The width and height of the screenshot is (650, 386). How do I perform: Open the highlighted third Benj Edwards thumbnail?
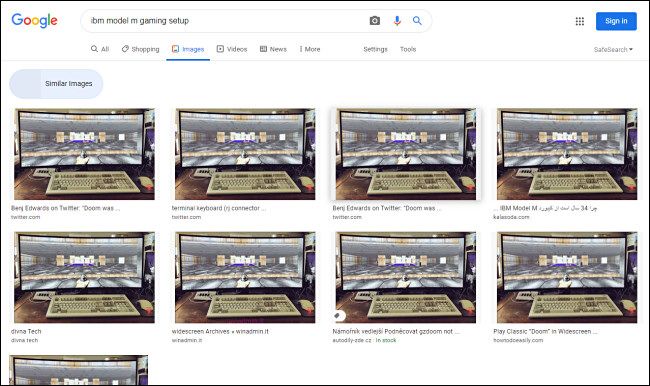tap(406, 154)
